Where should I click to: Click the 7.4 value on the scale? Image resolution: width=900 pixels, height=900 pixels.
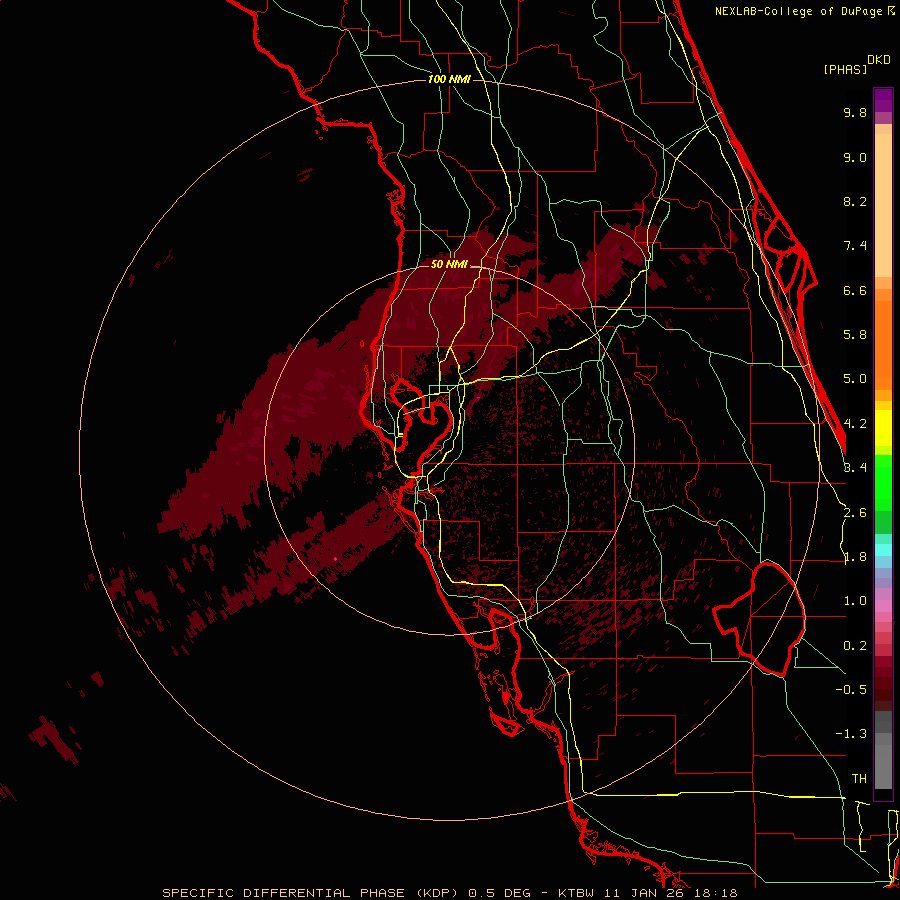click(x=855, y=246)
